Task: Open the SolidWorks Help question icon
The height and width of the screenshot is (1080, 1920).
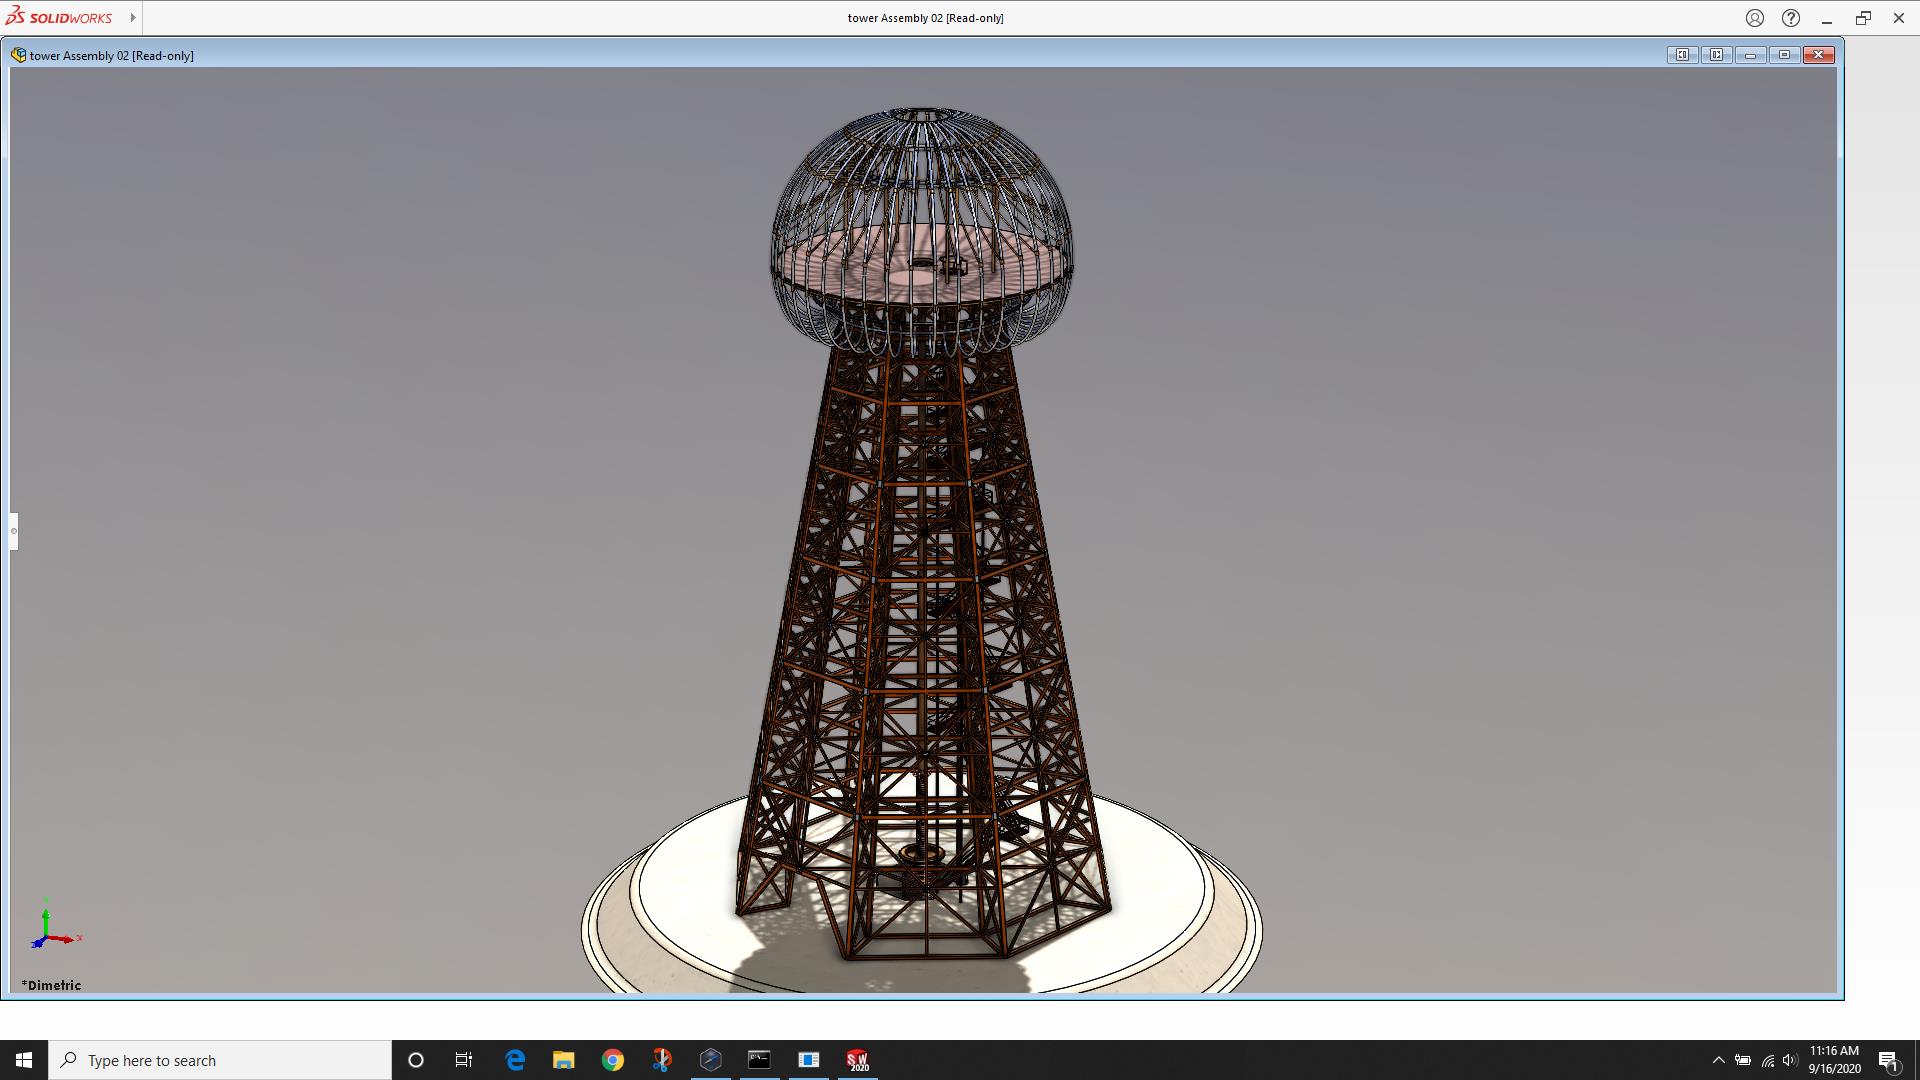Action: pyautogui.click(x=1791, y=18)
